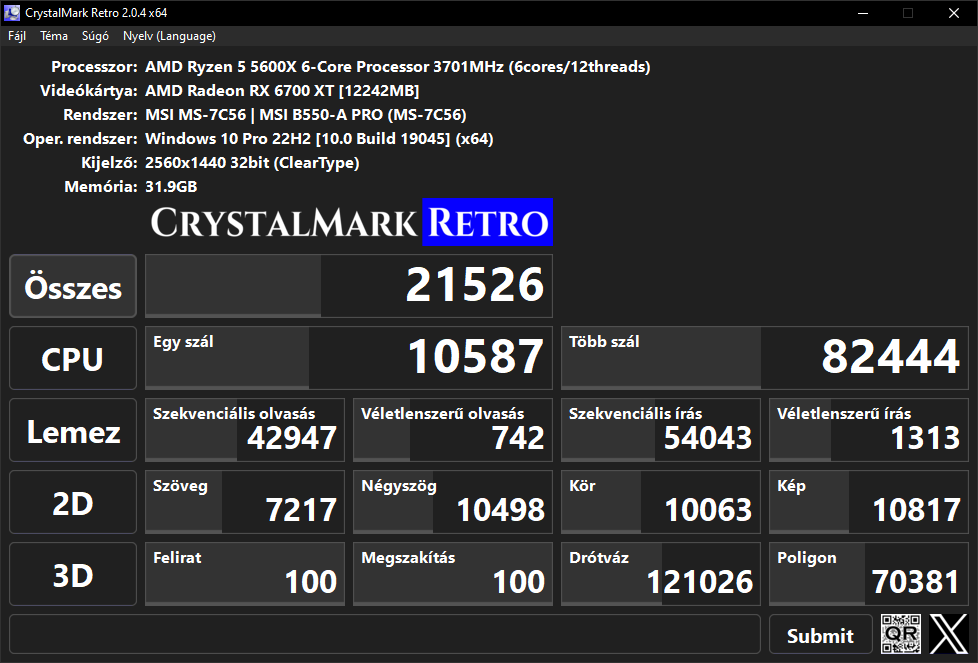Viewport: 978px width, 663px height.
Task: Click the total score 21526
Action: click(349, 286)
